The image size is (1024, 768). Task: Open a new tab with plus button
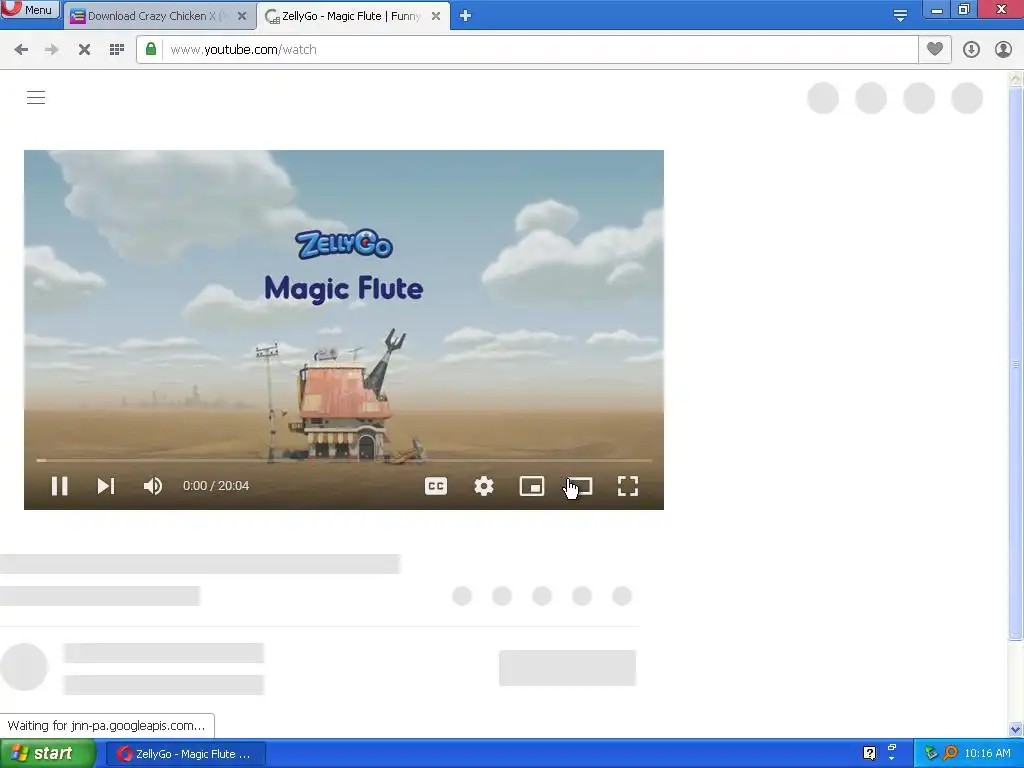pyautogui.click(x=465, y=16)
